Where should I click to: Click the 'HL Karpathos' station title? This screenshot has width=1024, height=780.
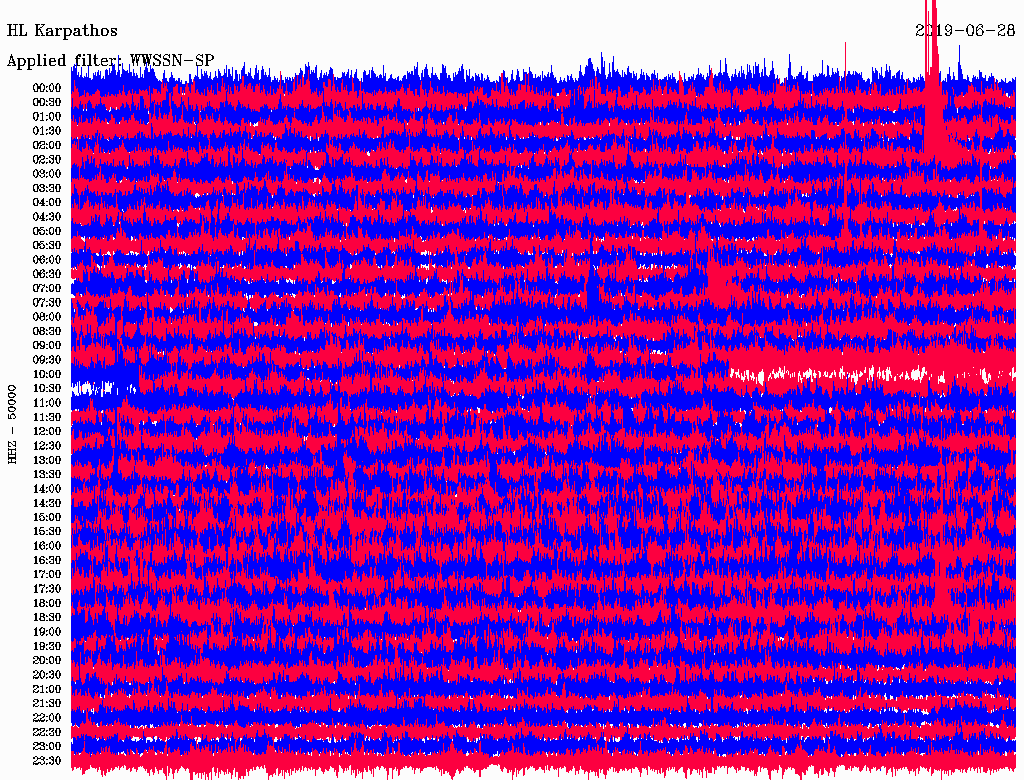[62, 31]
